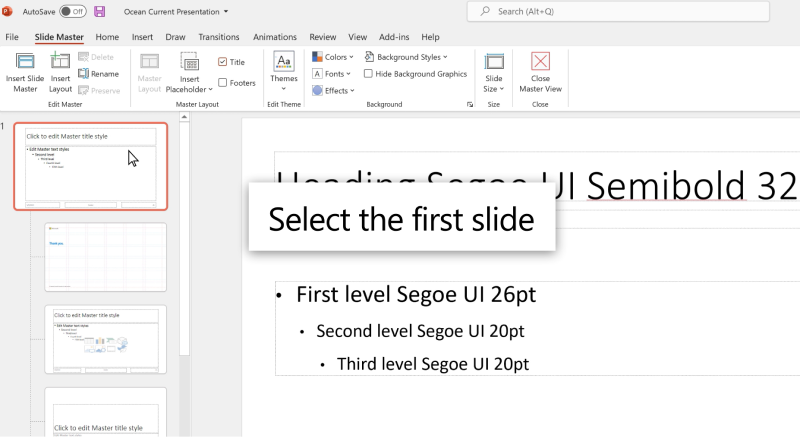Open the Animations tab

point(275,37)
